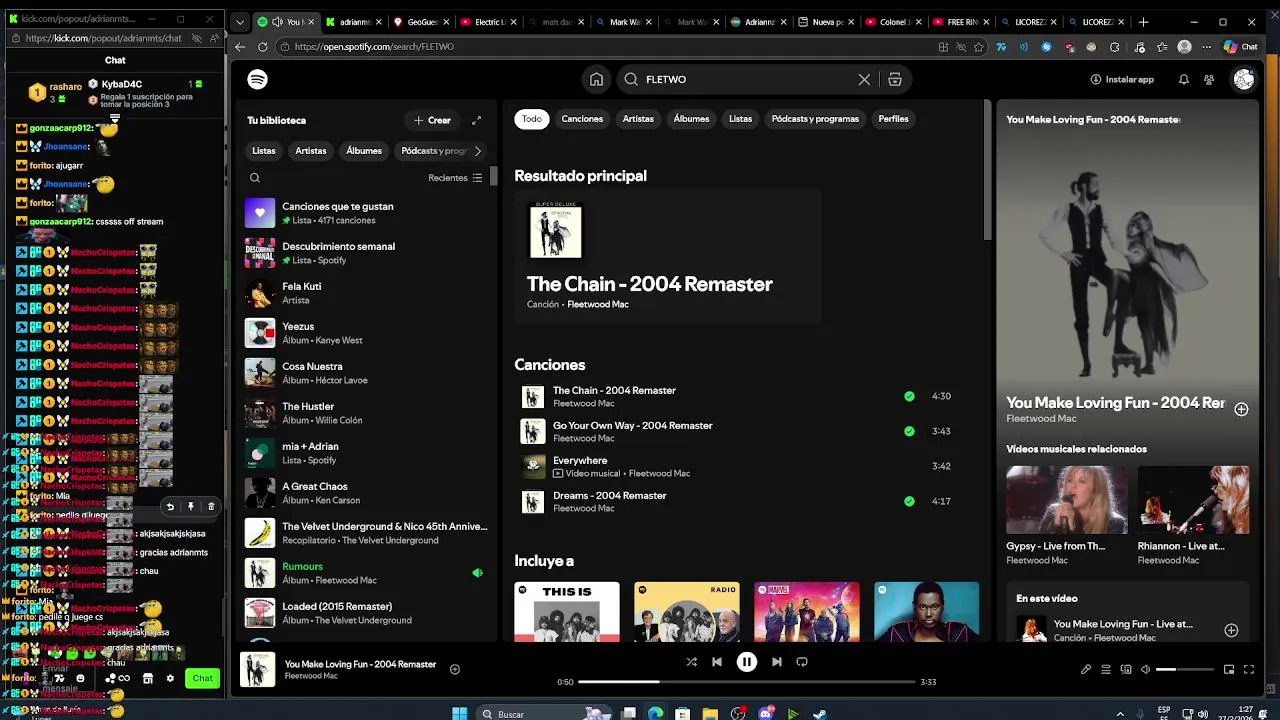Open Yeezus album in library

click(x=367, y=333)
